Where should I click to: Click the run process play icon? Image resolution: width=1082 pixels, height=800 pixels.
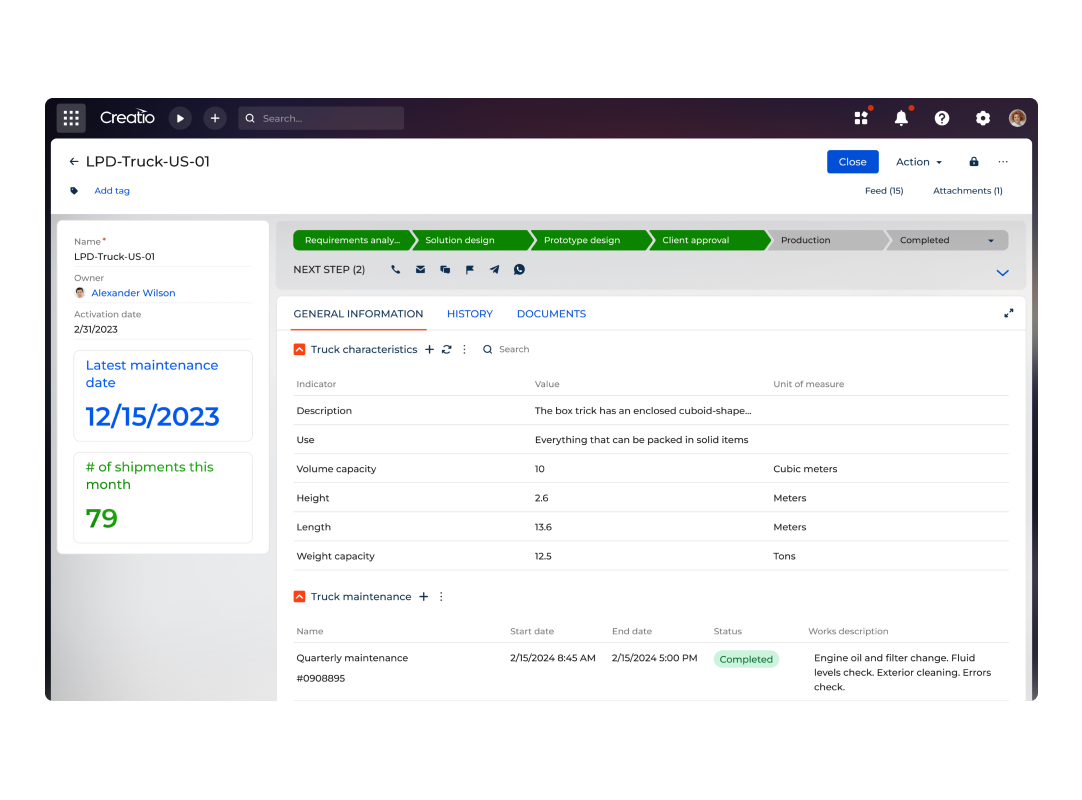click(x=180, y=118)
